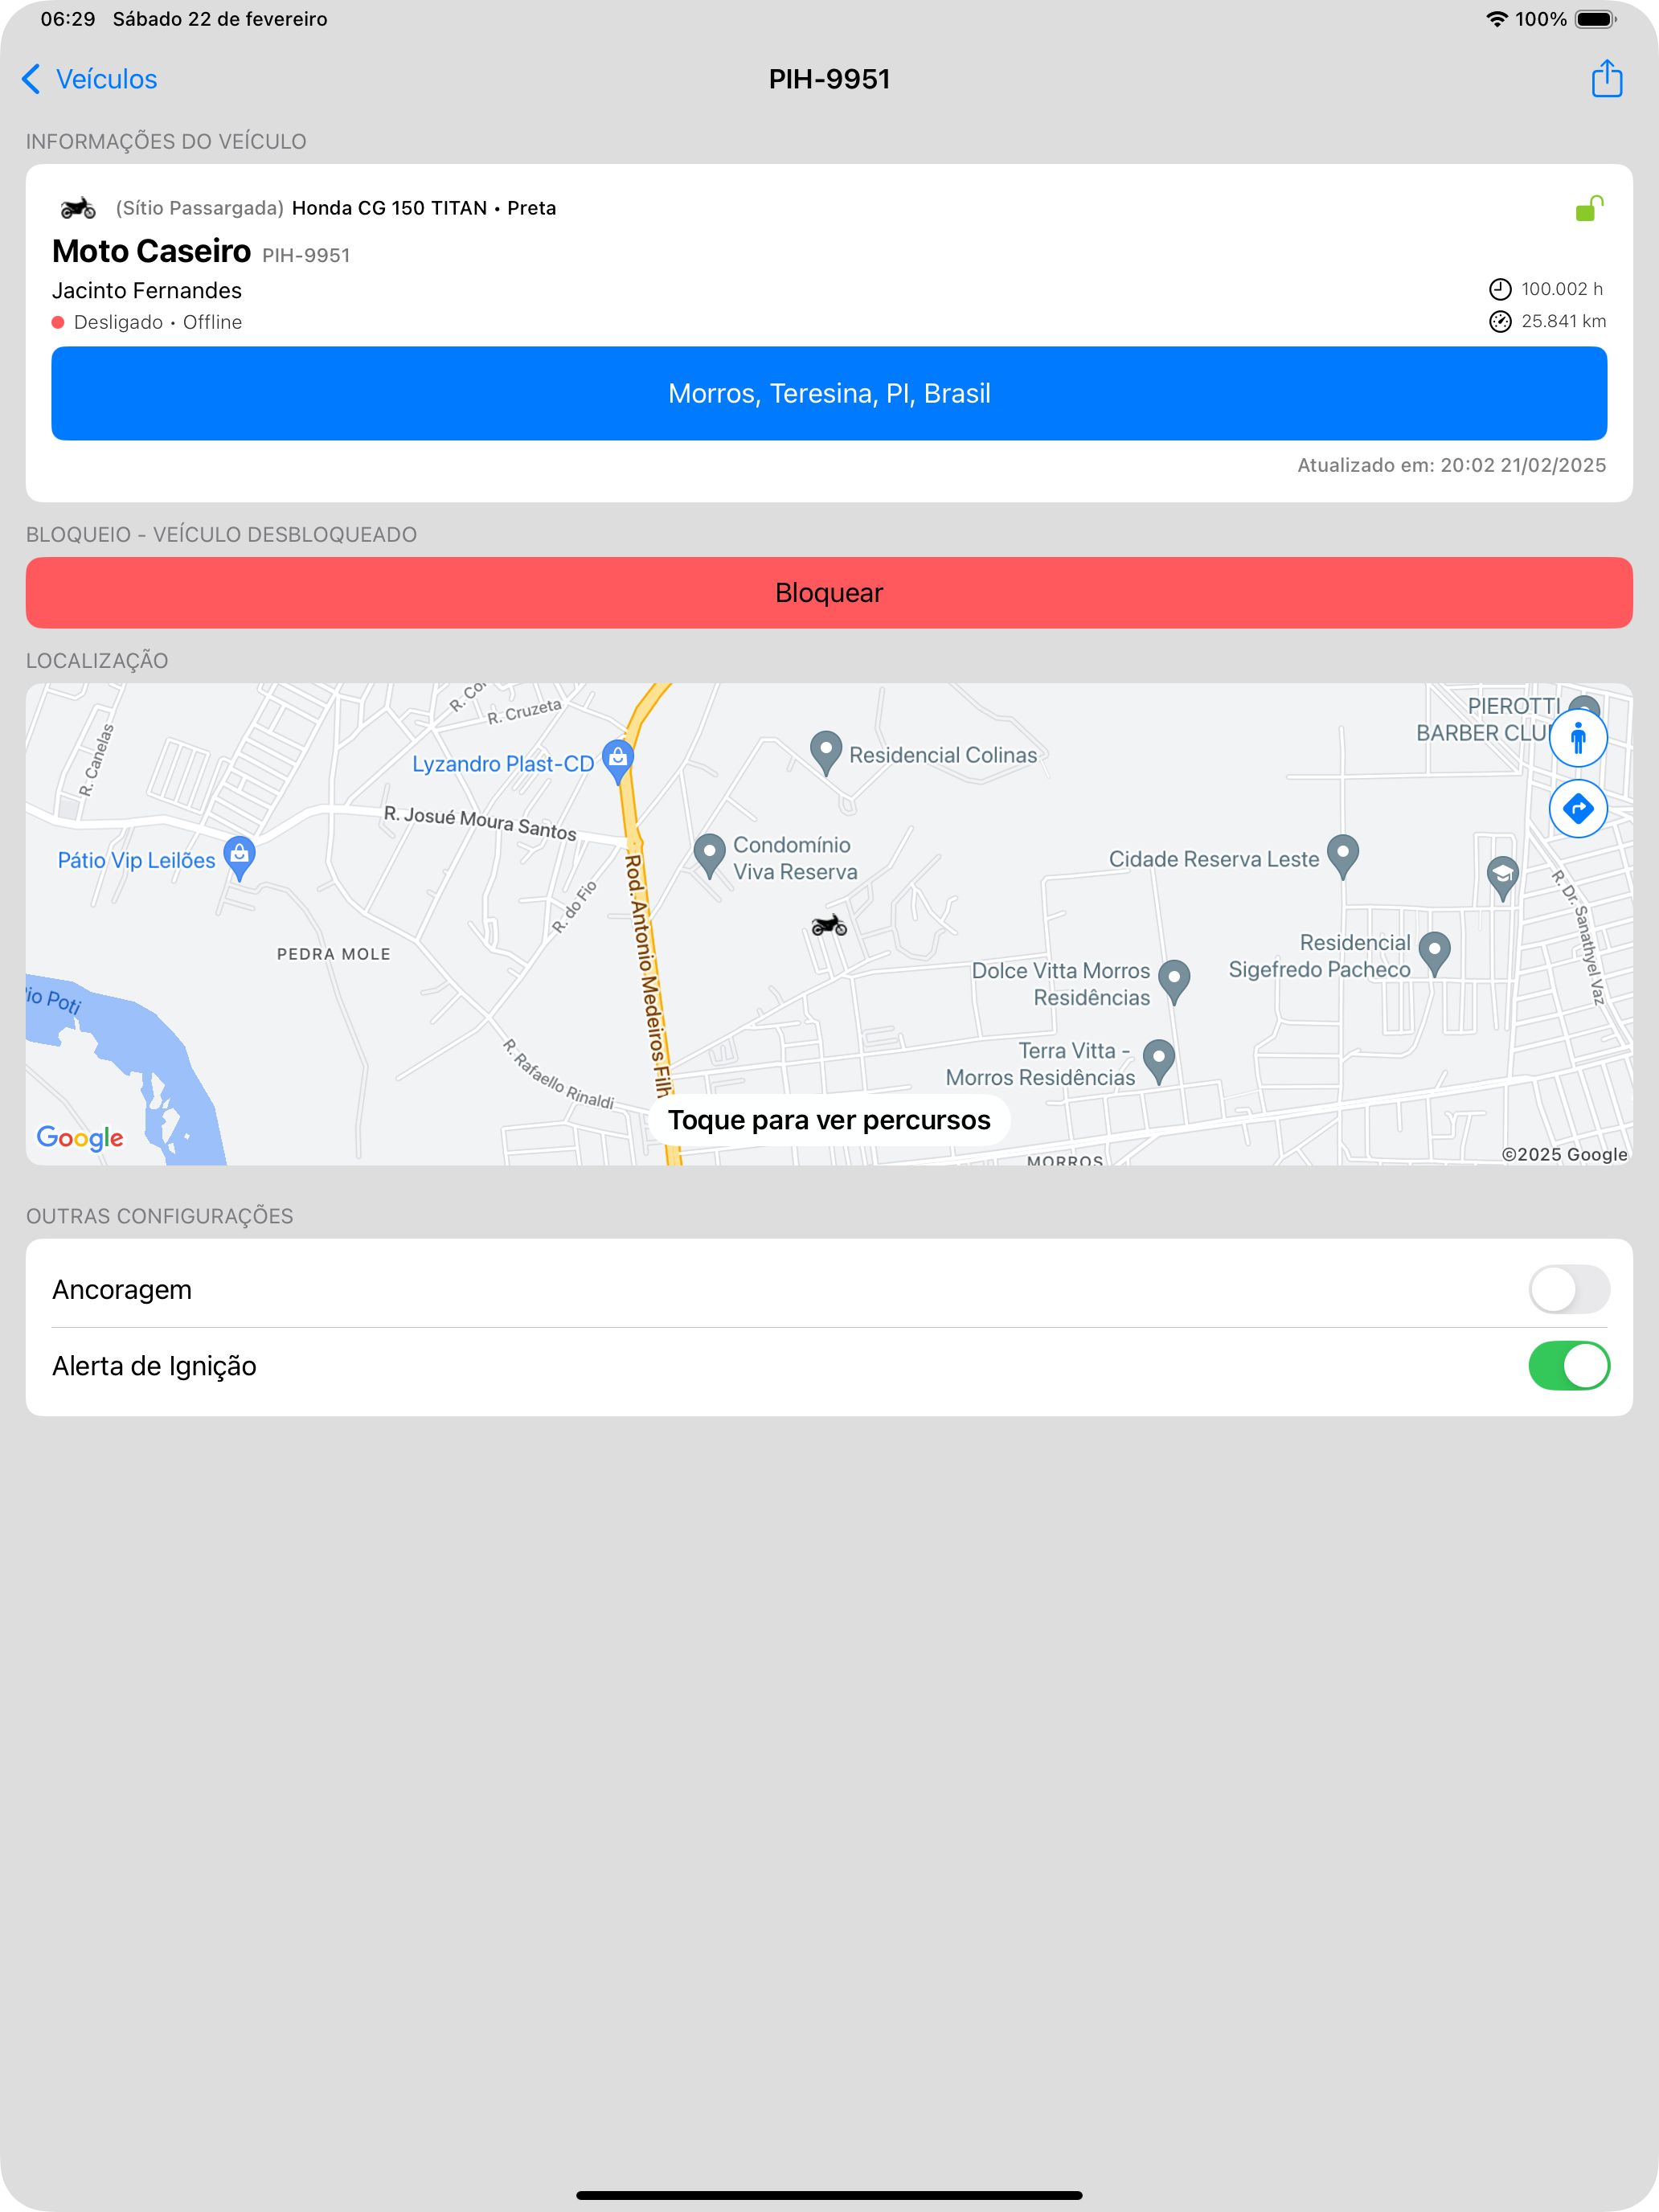Screen dimensions: 1659x2212
Task: Tap the Lyzandro Plast-CD shop pin
Action: pyautogui.click(x=618, y=762)
